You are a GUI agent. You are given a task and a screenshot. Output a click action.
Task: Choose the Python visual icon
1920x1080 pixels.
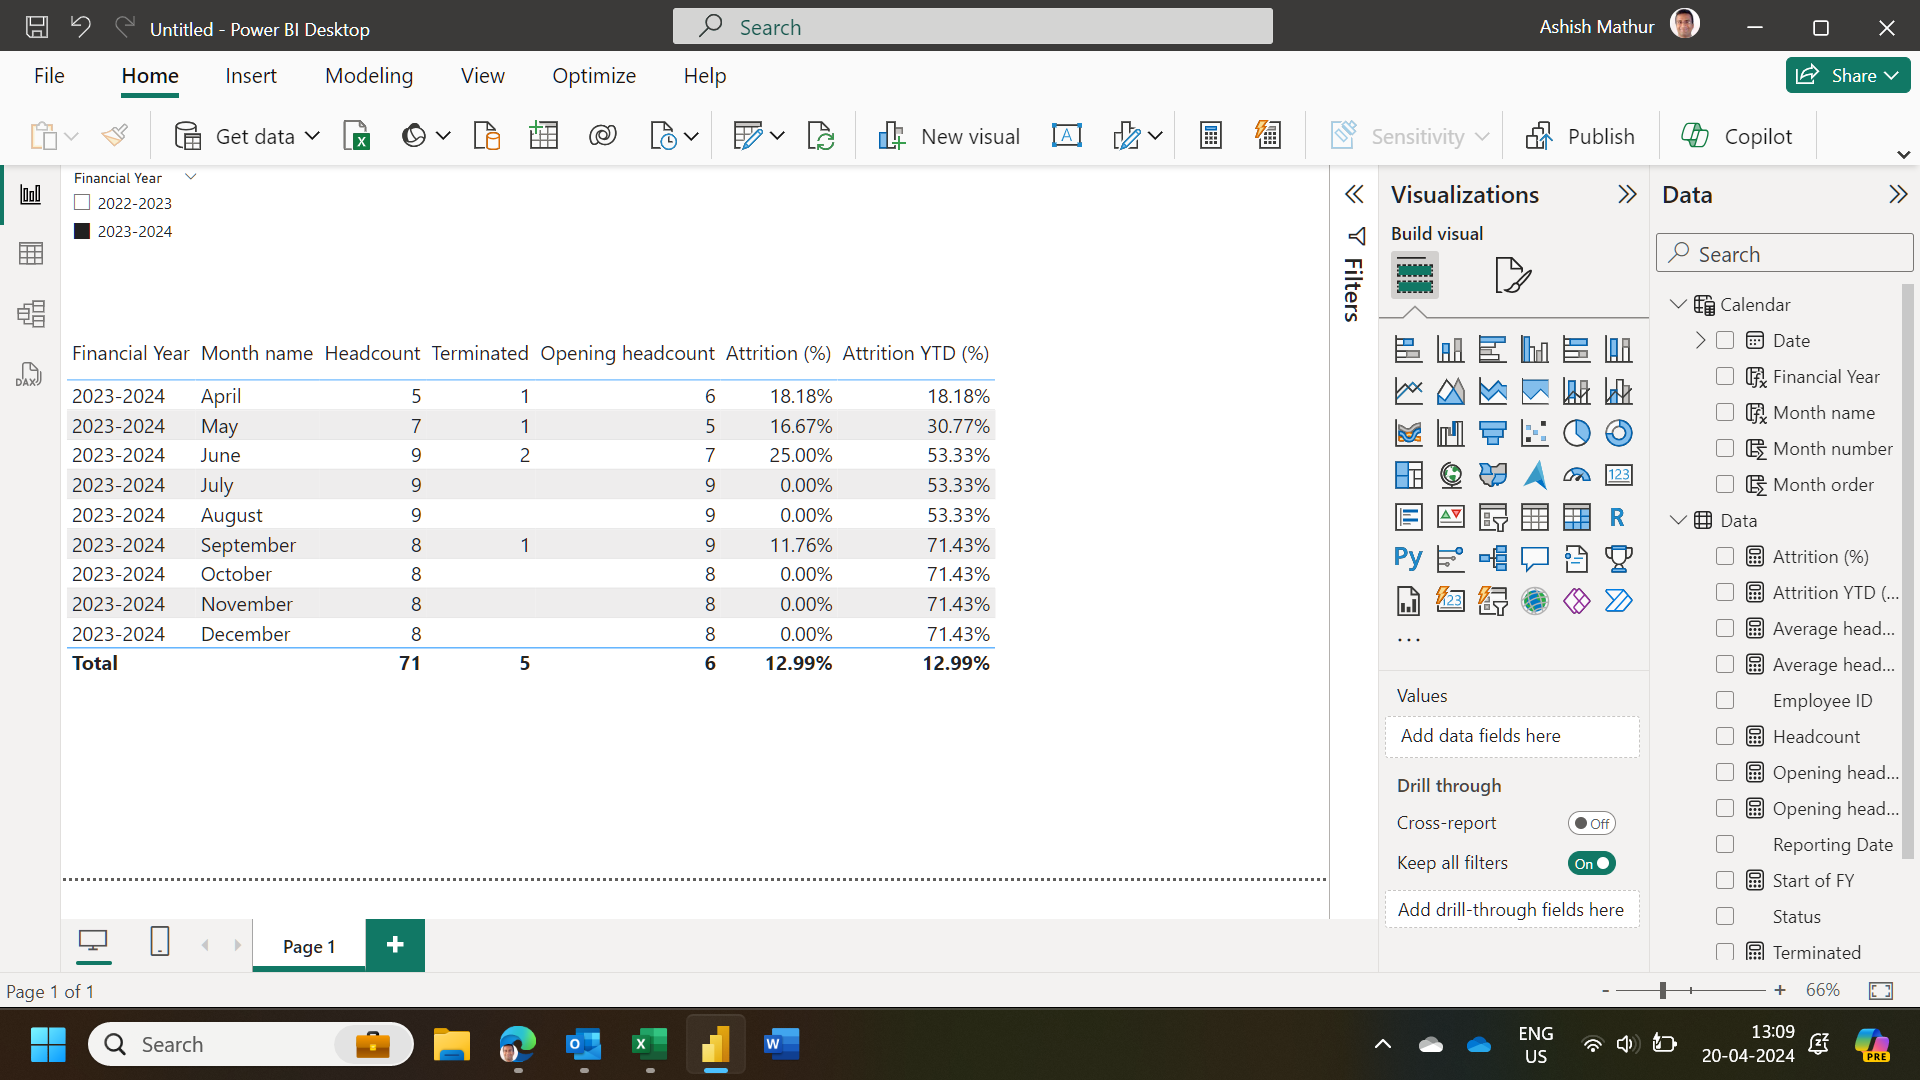coord(1408,558)
